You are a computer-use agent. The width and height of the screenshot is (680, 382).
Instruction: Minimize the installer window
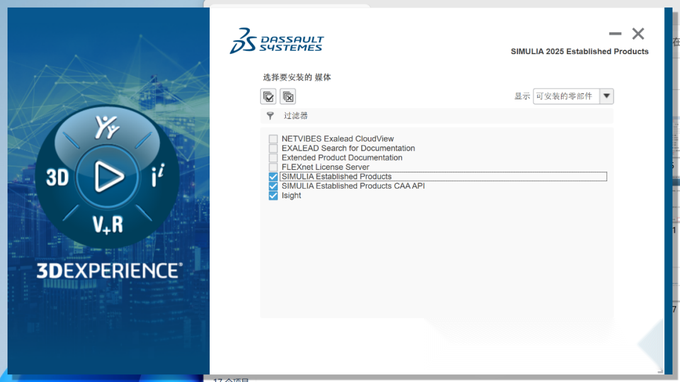tap(615, 33)
